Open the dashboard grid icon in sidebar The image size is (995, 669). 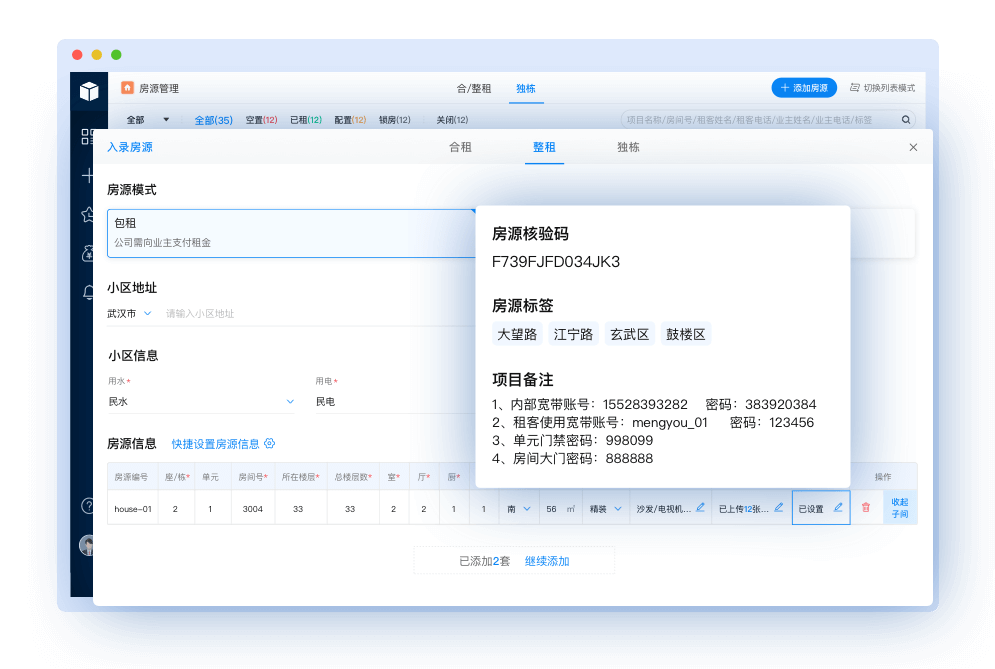coord(88,136)
